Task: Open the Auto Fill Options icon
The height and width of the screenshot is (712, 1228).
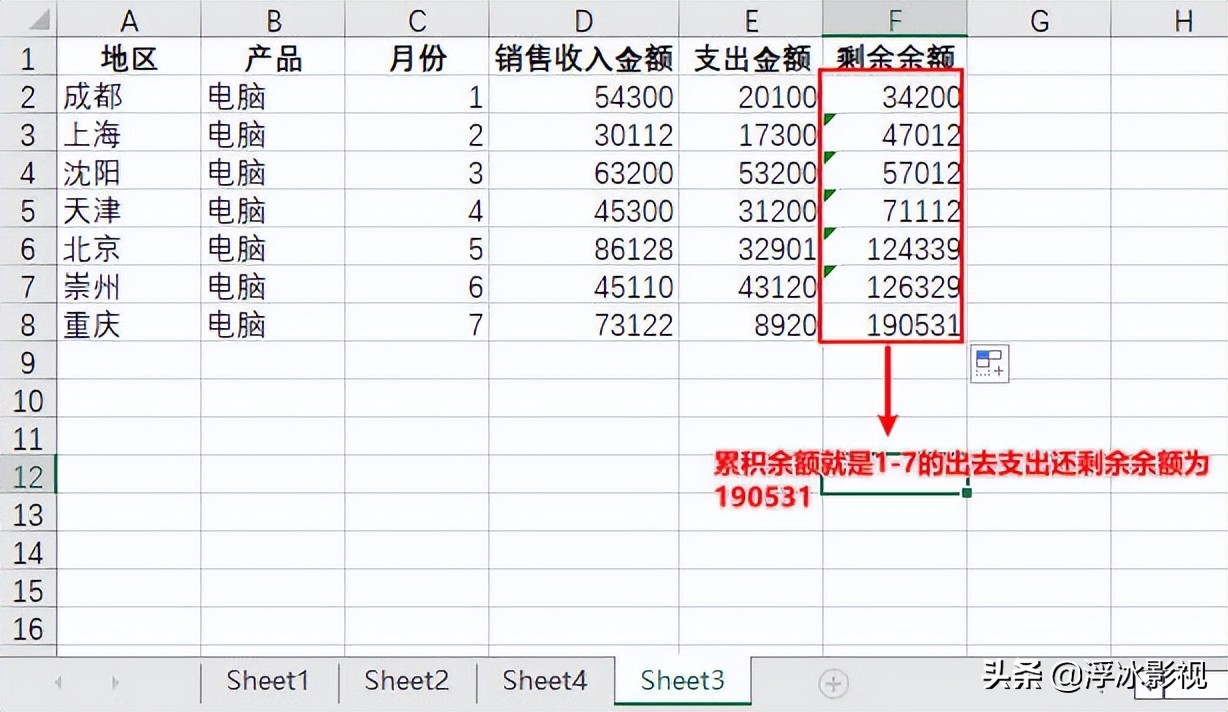Action: pyautogui.click(x=990, y=363)
